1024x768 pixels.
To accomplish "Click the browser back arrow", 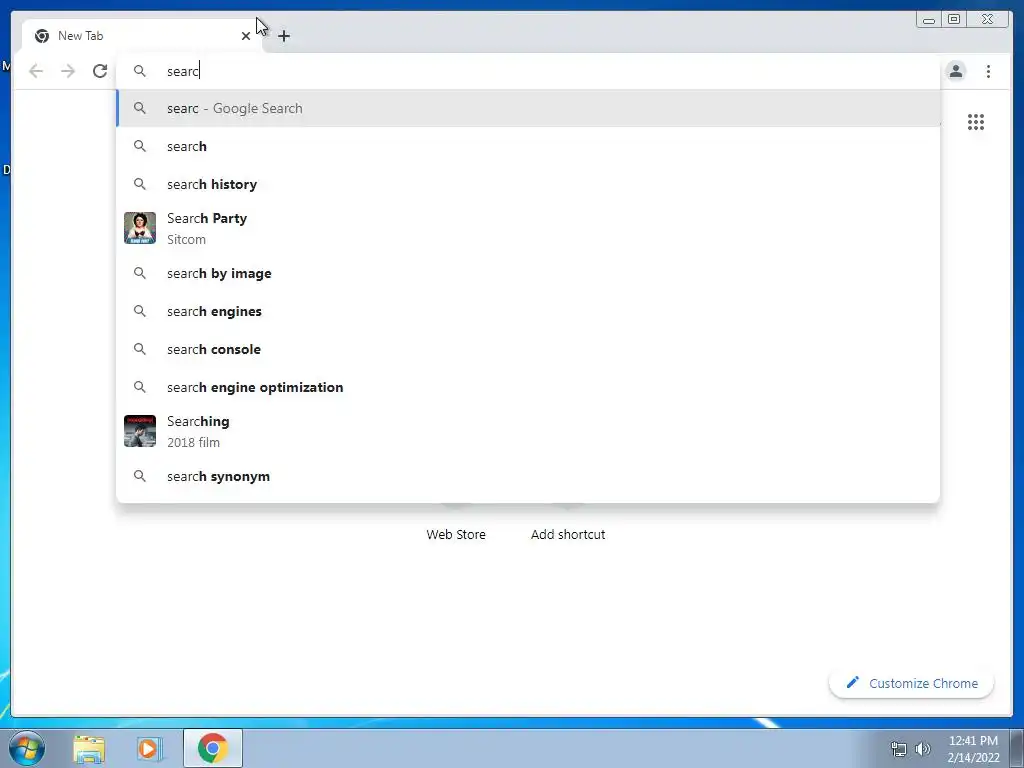I will click(36, 71).
